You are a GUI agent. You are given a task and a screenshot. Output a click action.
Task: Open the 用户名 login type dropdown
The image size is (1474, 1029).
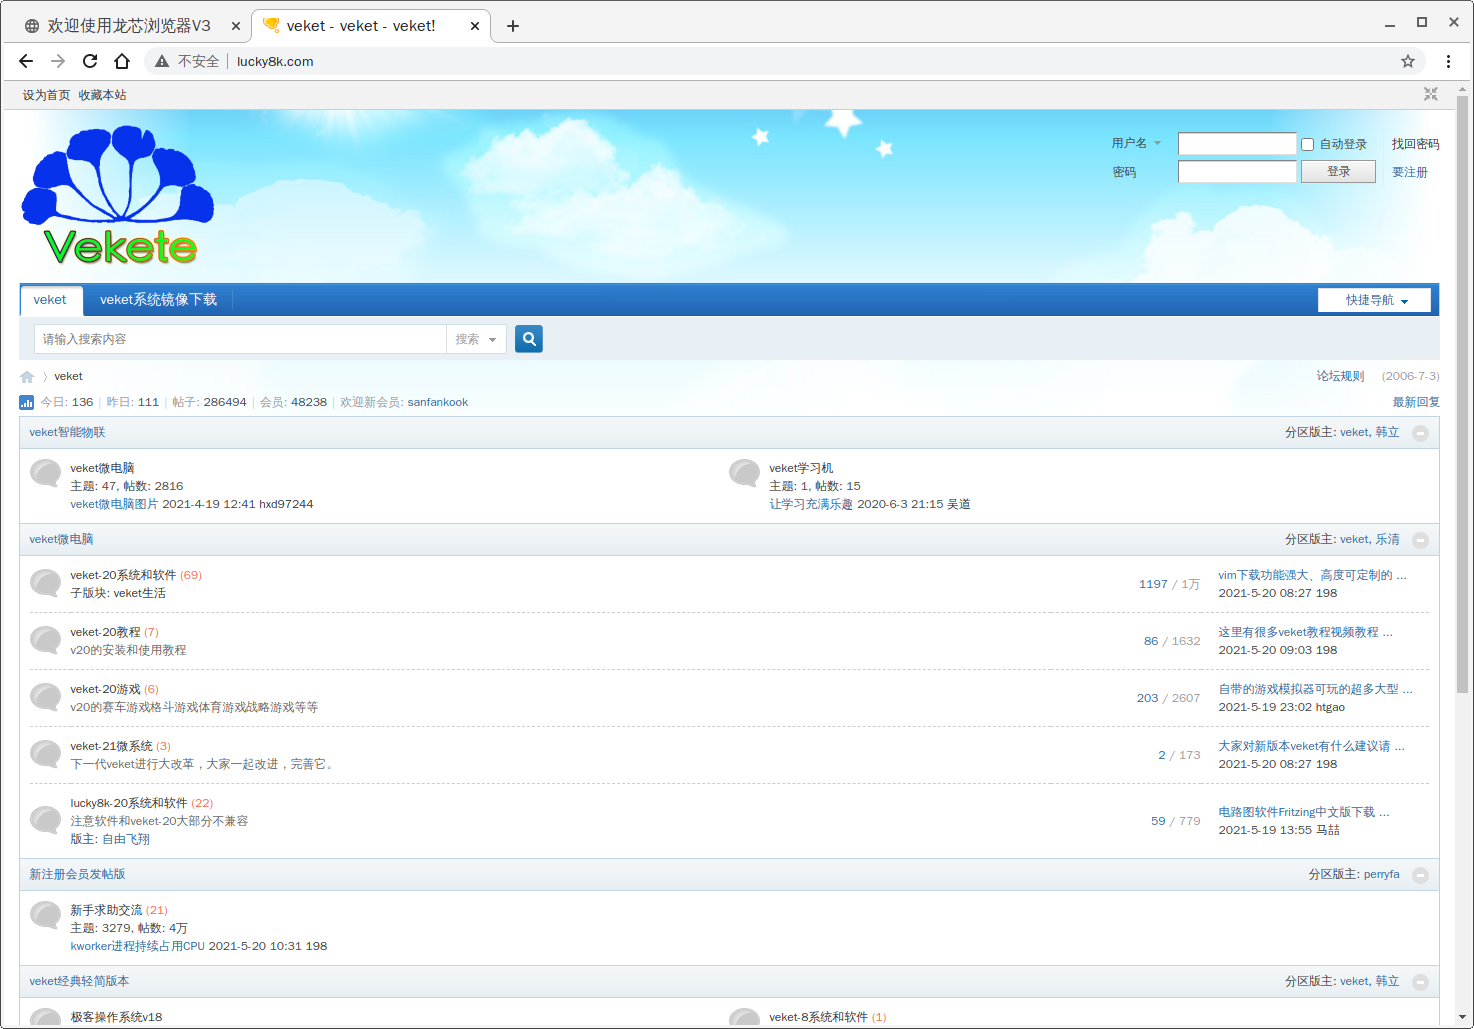pyautogui.click(x=1136, y=143)
